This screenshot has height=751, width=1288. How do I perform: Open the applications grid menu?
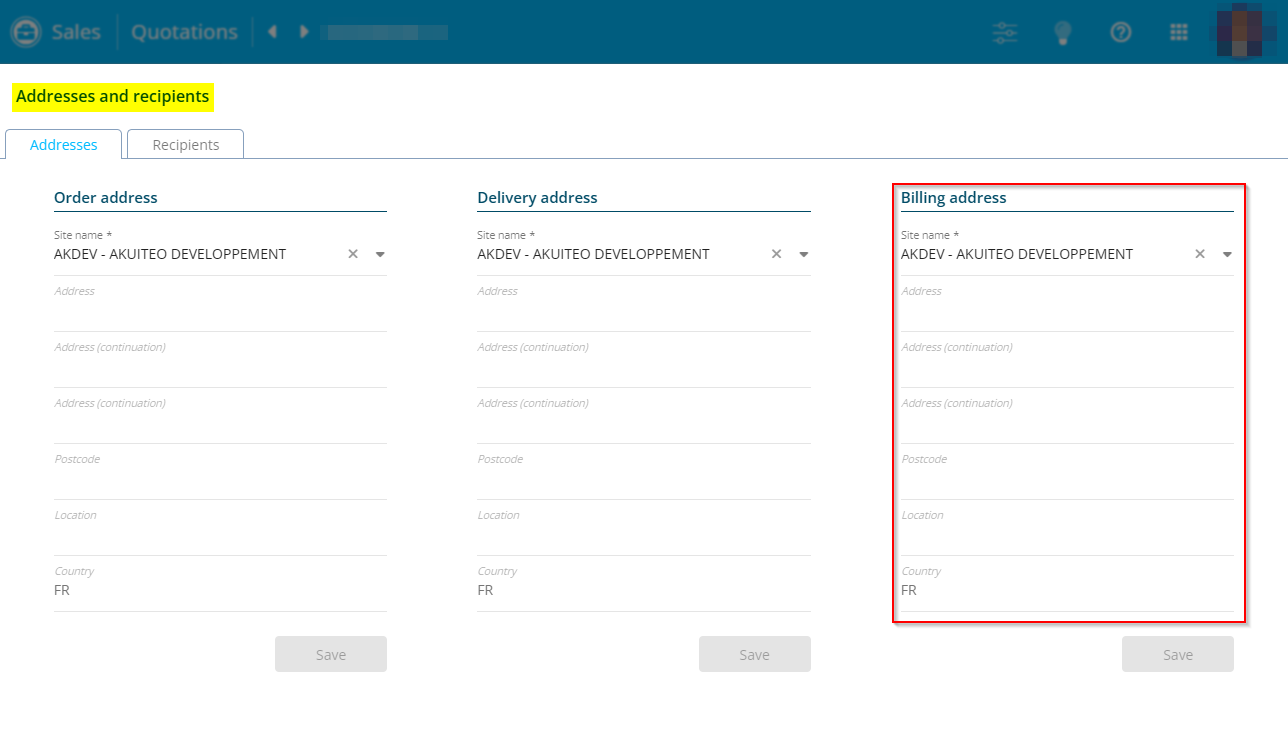(x=1179, y=32)
